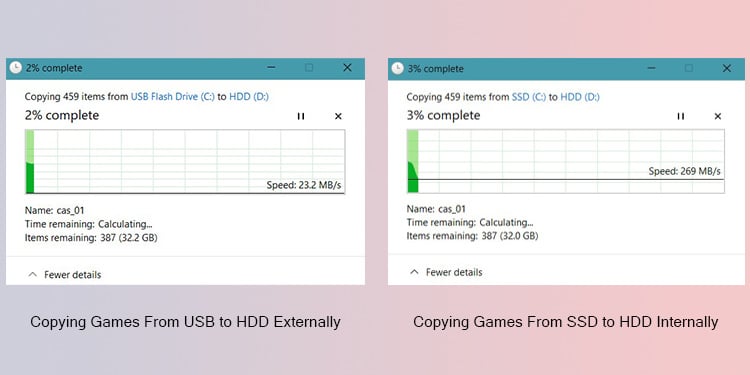This screenshot has height=375, width=750.
Task: Collapse Fewer details in the 2% complete dialog
Action: [65, 275]
